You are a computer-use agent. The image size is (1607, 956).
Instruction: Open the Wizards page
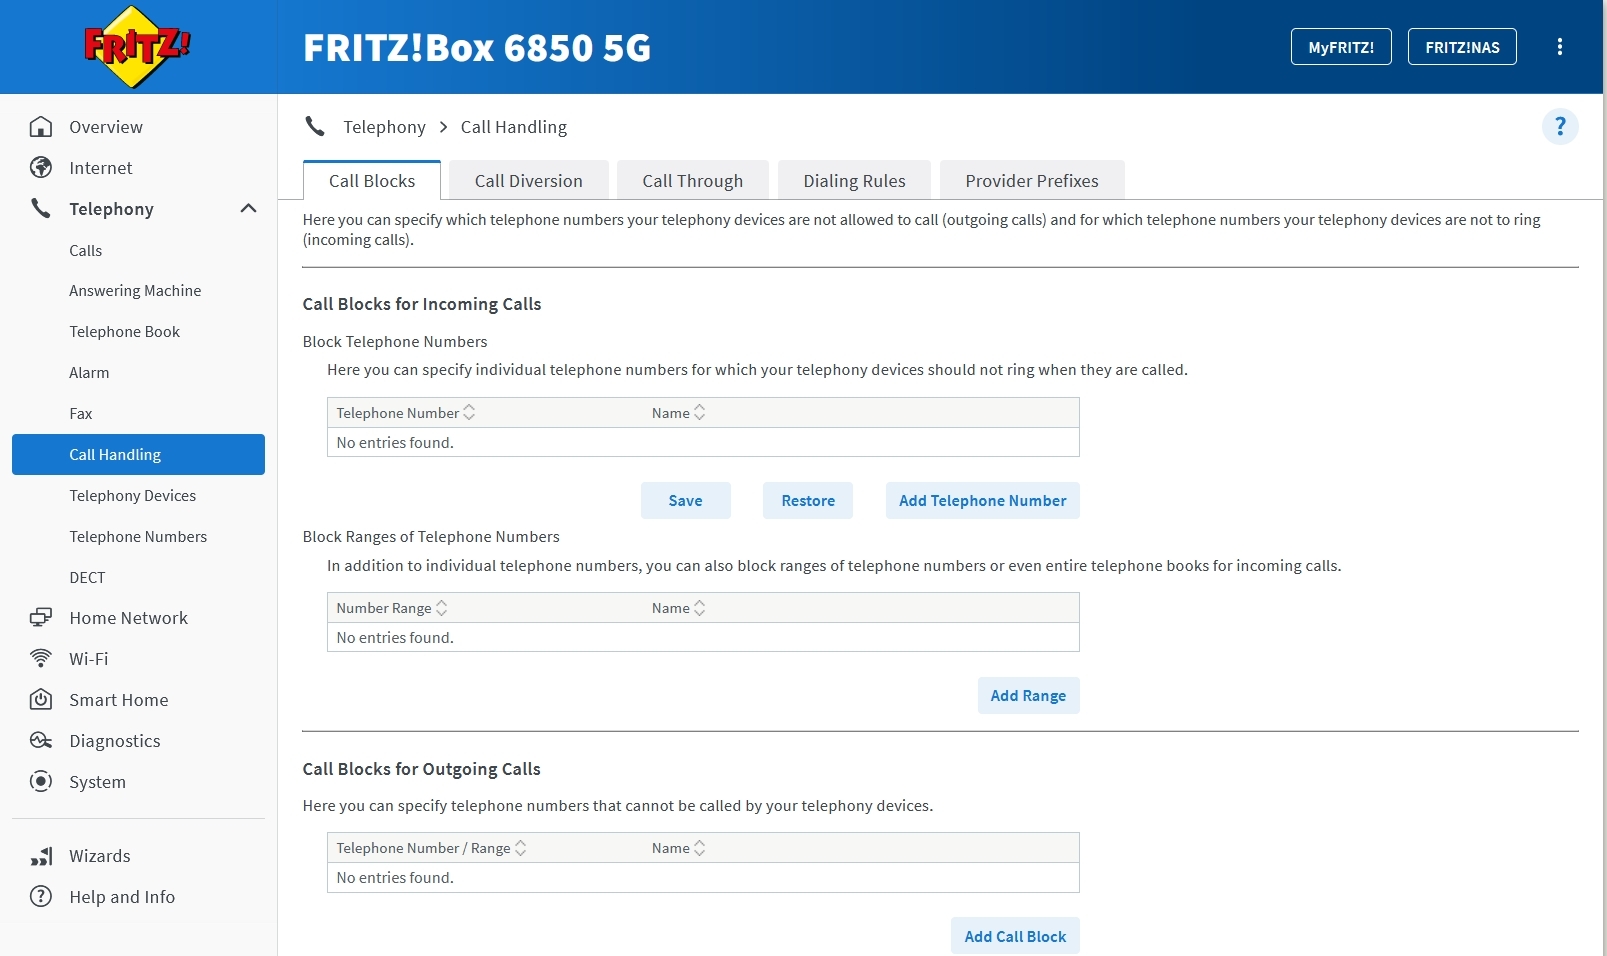coord(100,856)
